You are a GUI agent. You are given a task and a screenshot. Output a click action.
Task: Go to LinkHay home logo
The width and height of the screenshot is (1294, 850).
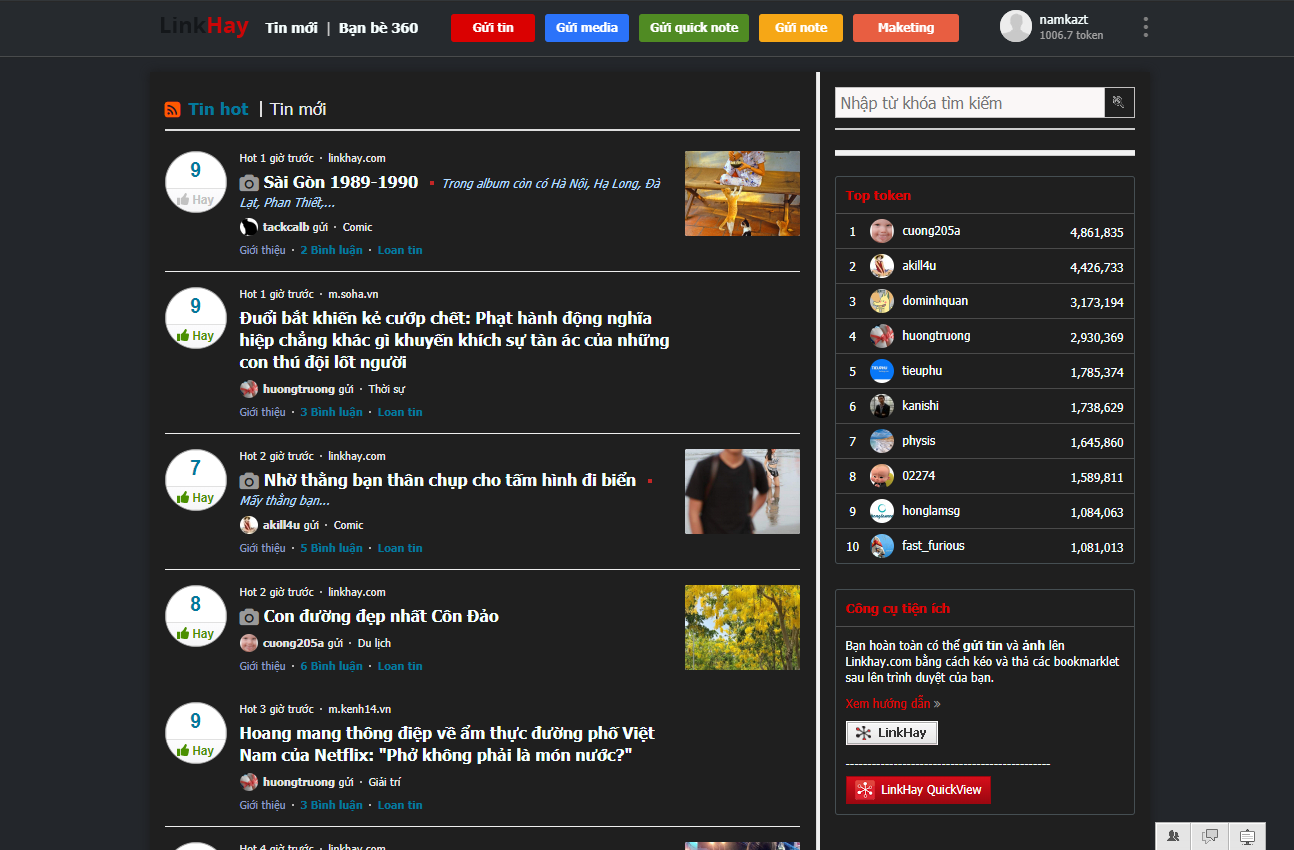204,27
